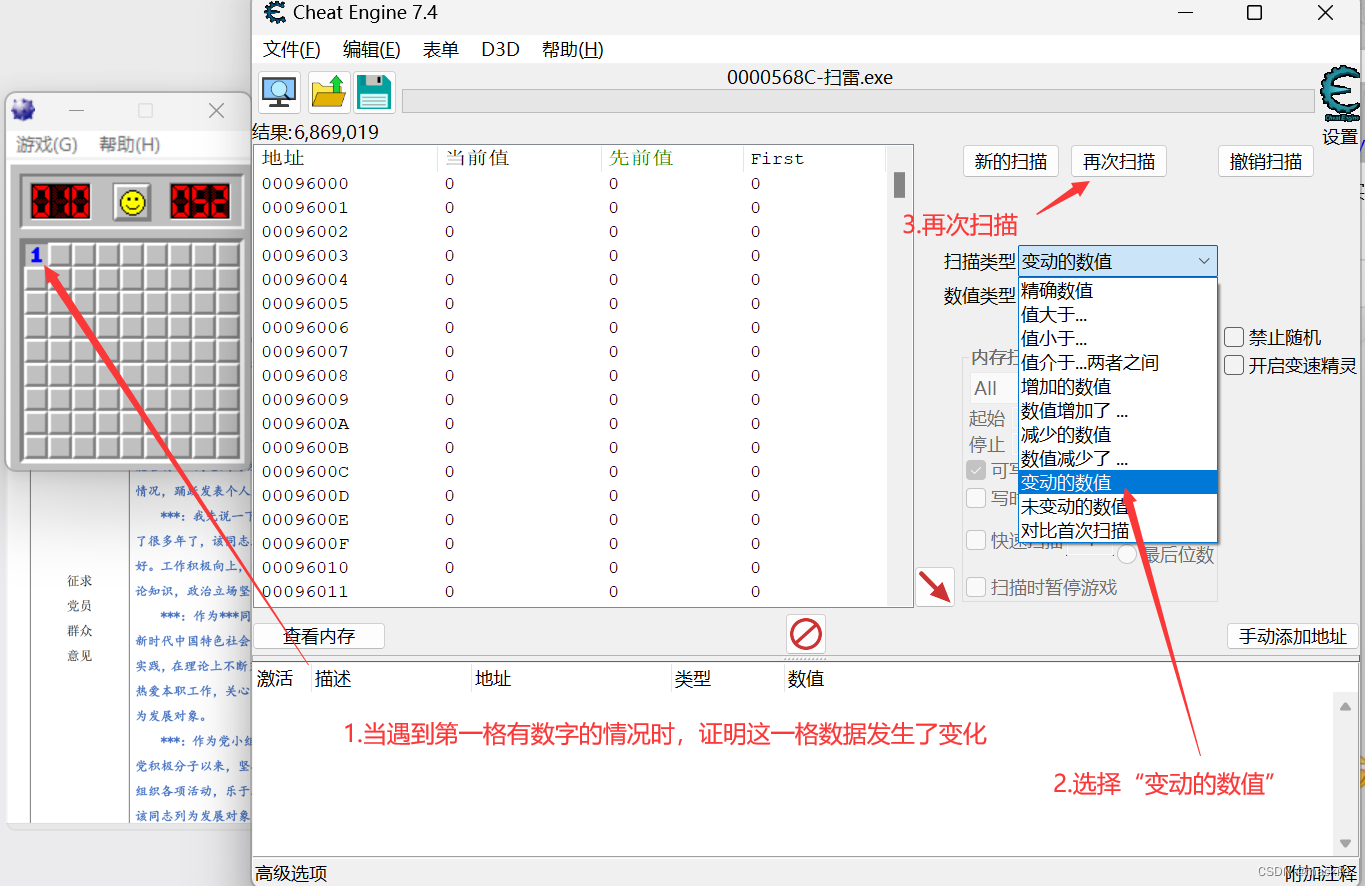Choose 值介于...两者之间 option
This screenshot has height=886, width=1365.
(1118, 363)
